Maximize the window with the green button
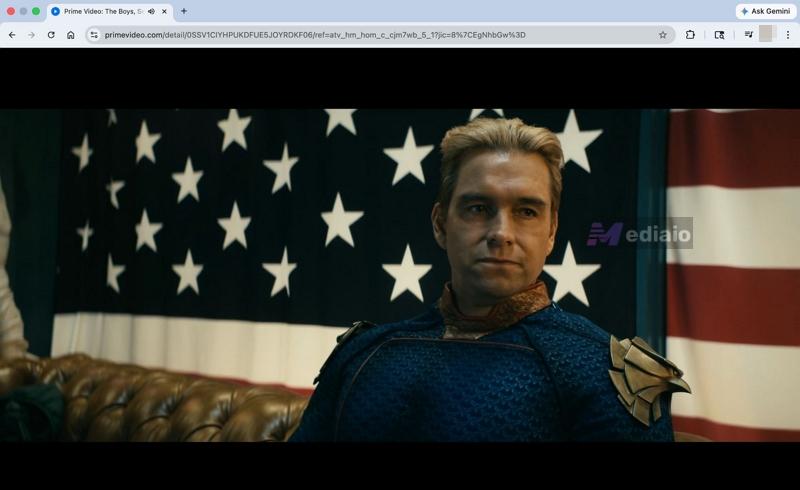Screen dimensions: 800x490 click(36, 11)
